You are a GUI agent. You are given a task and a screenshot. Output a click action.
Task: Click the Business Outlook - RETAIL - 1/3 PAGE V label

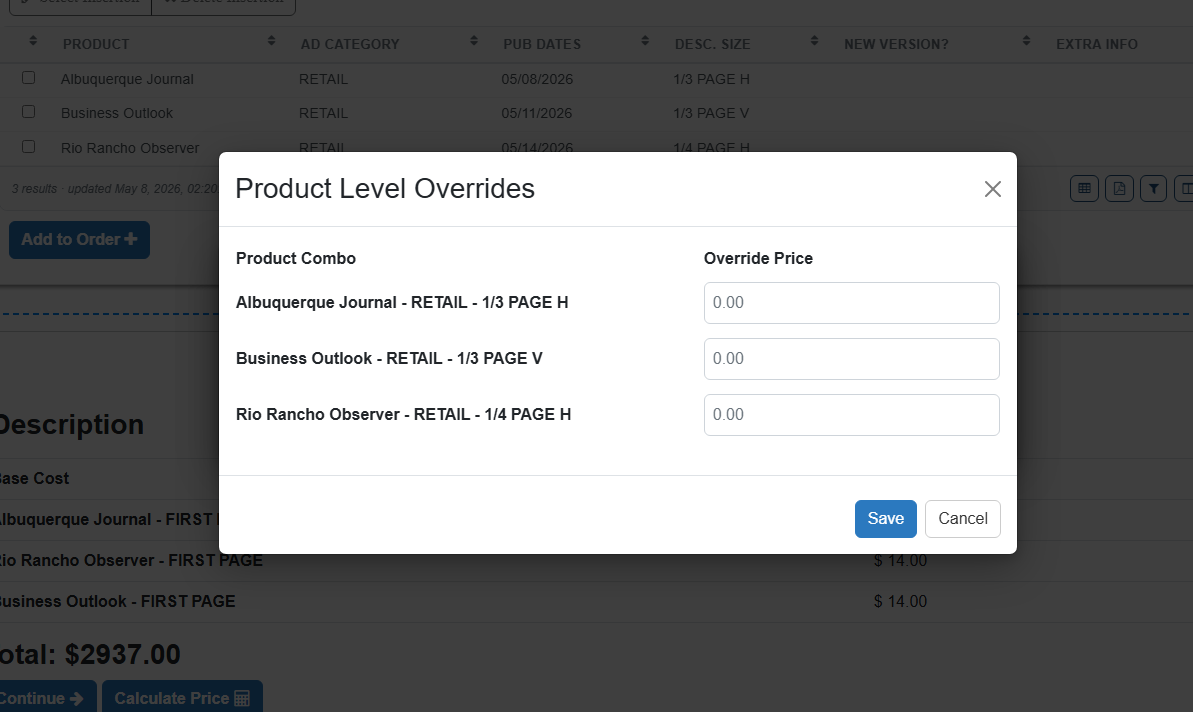tap(389, 358)
